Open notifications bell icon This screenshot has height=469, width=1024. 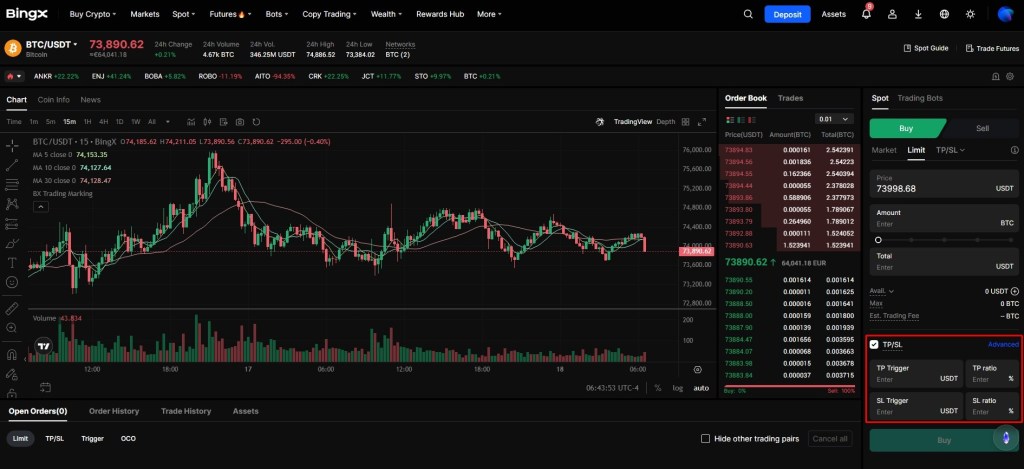866,14
